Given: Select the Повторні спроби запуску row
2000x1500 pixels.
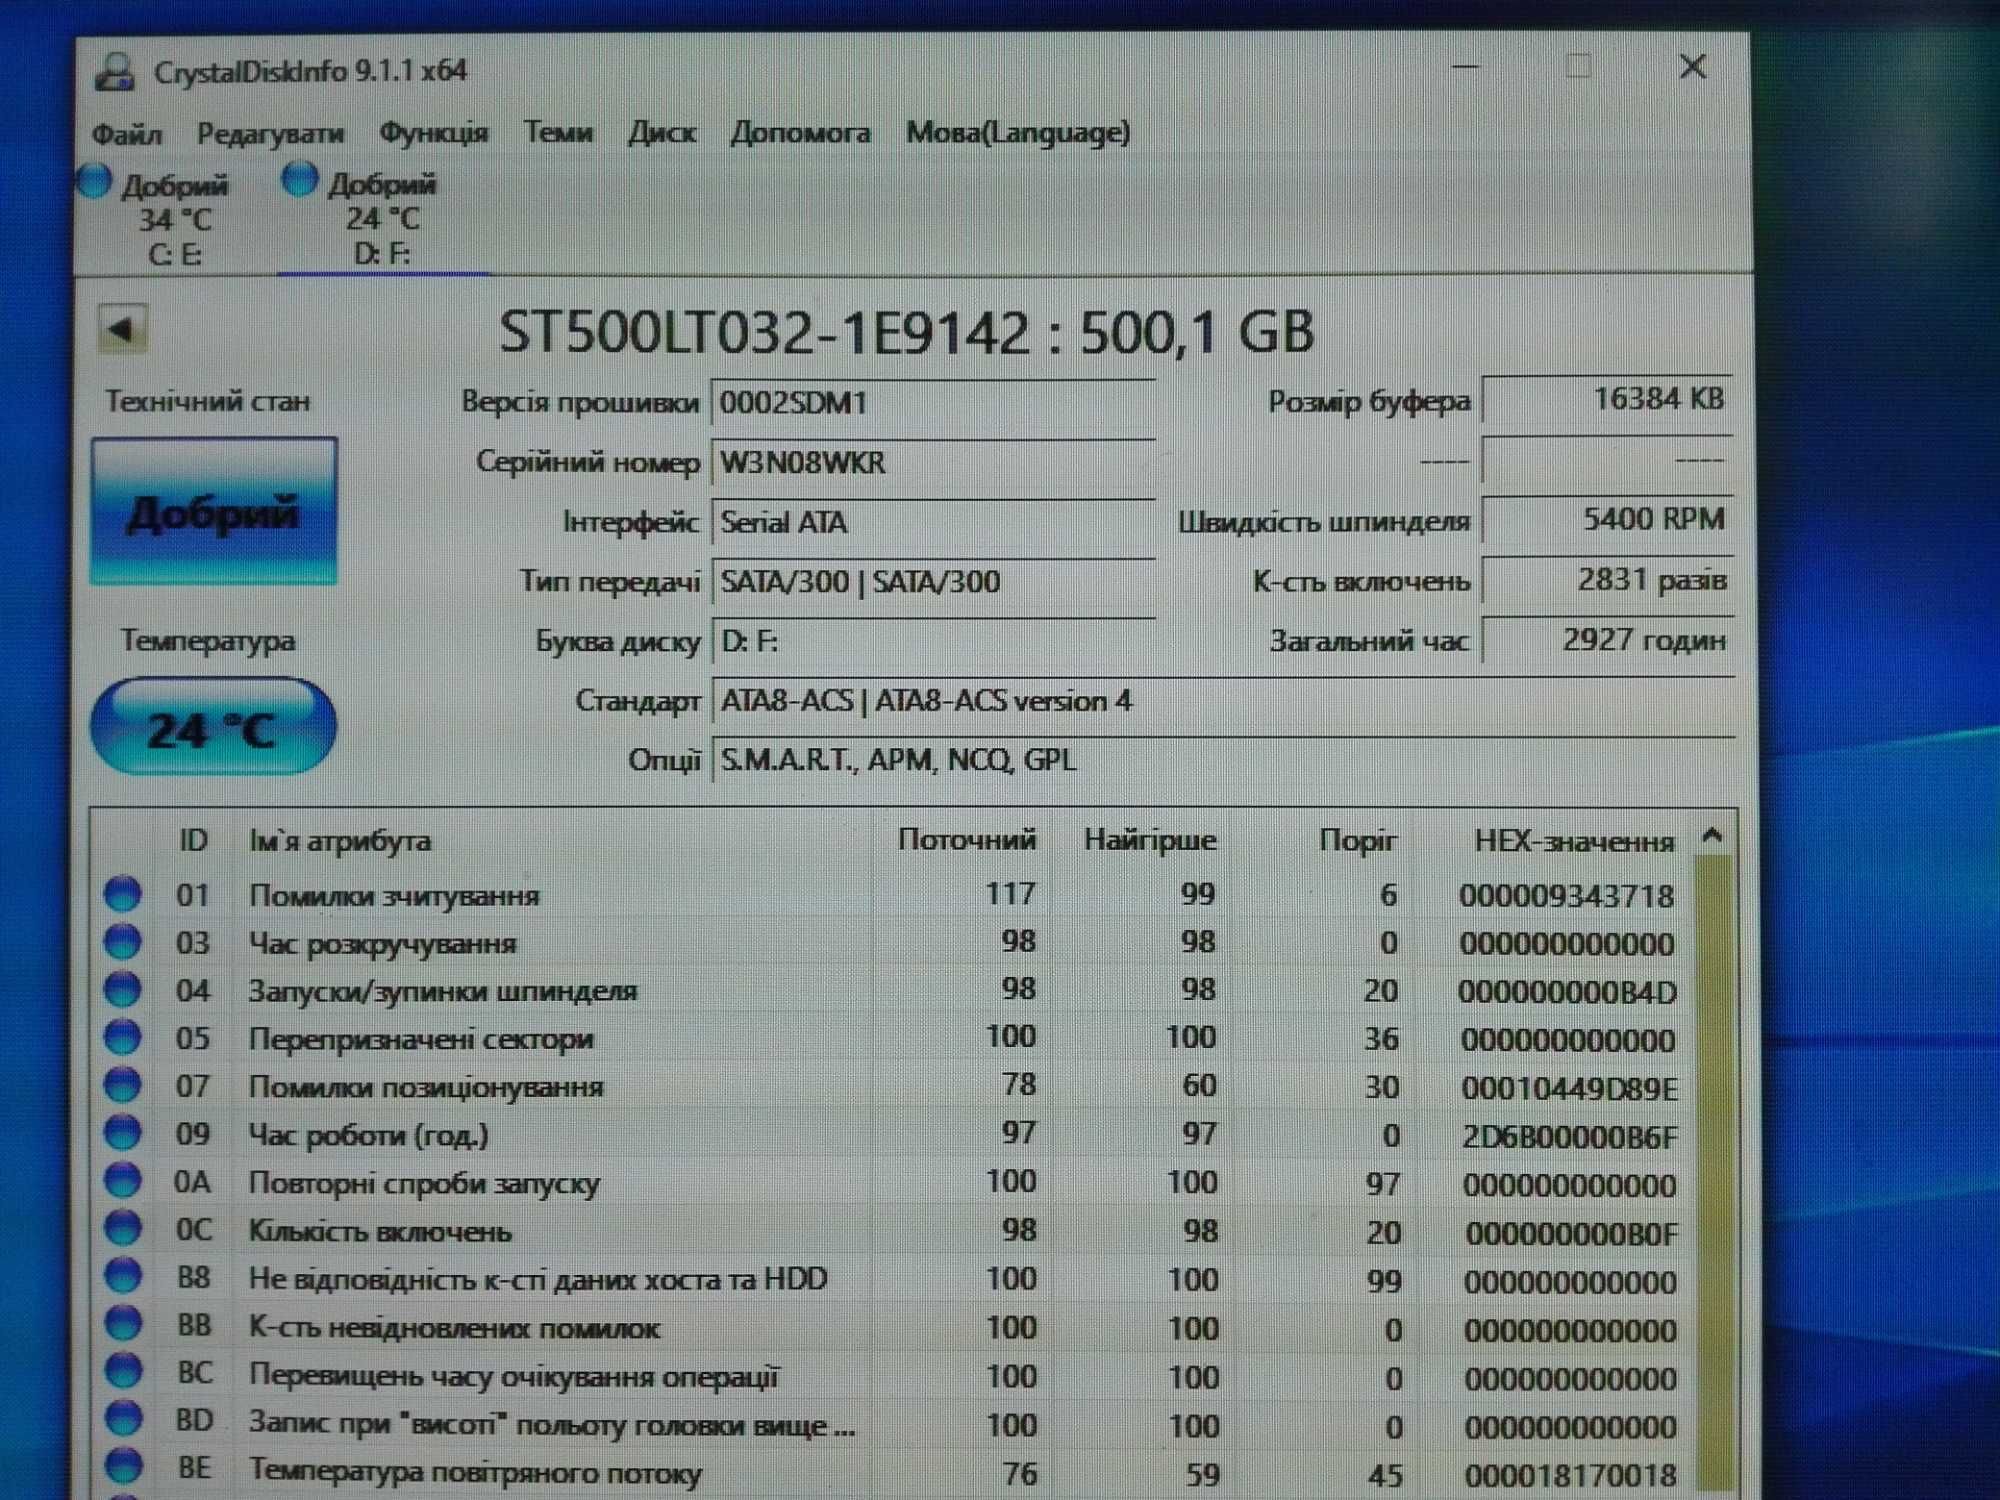Looking at the screenshot, I should tap(895, 1182).
